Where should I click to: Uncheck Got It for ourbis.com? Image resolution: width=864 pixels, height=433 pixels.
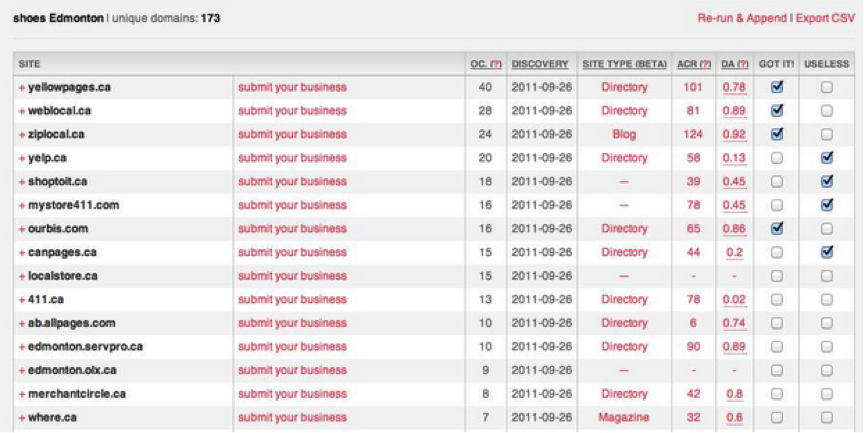(777, 229)
